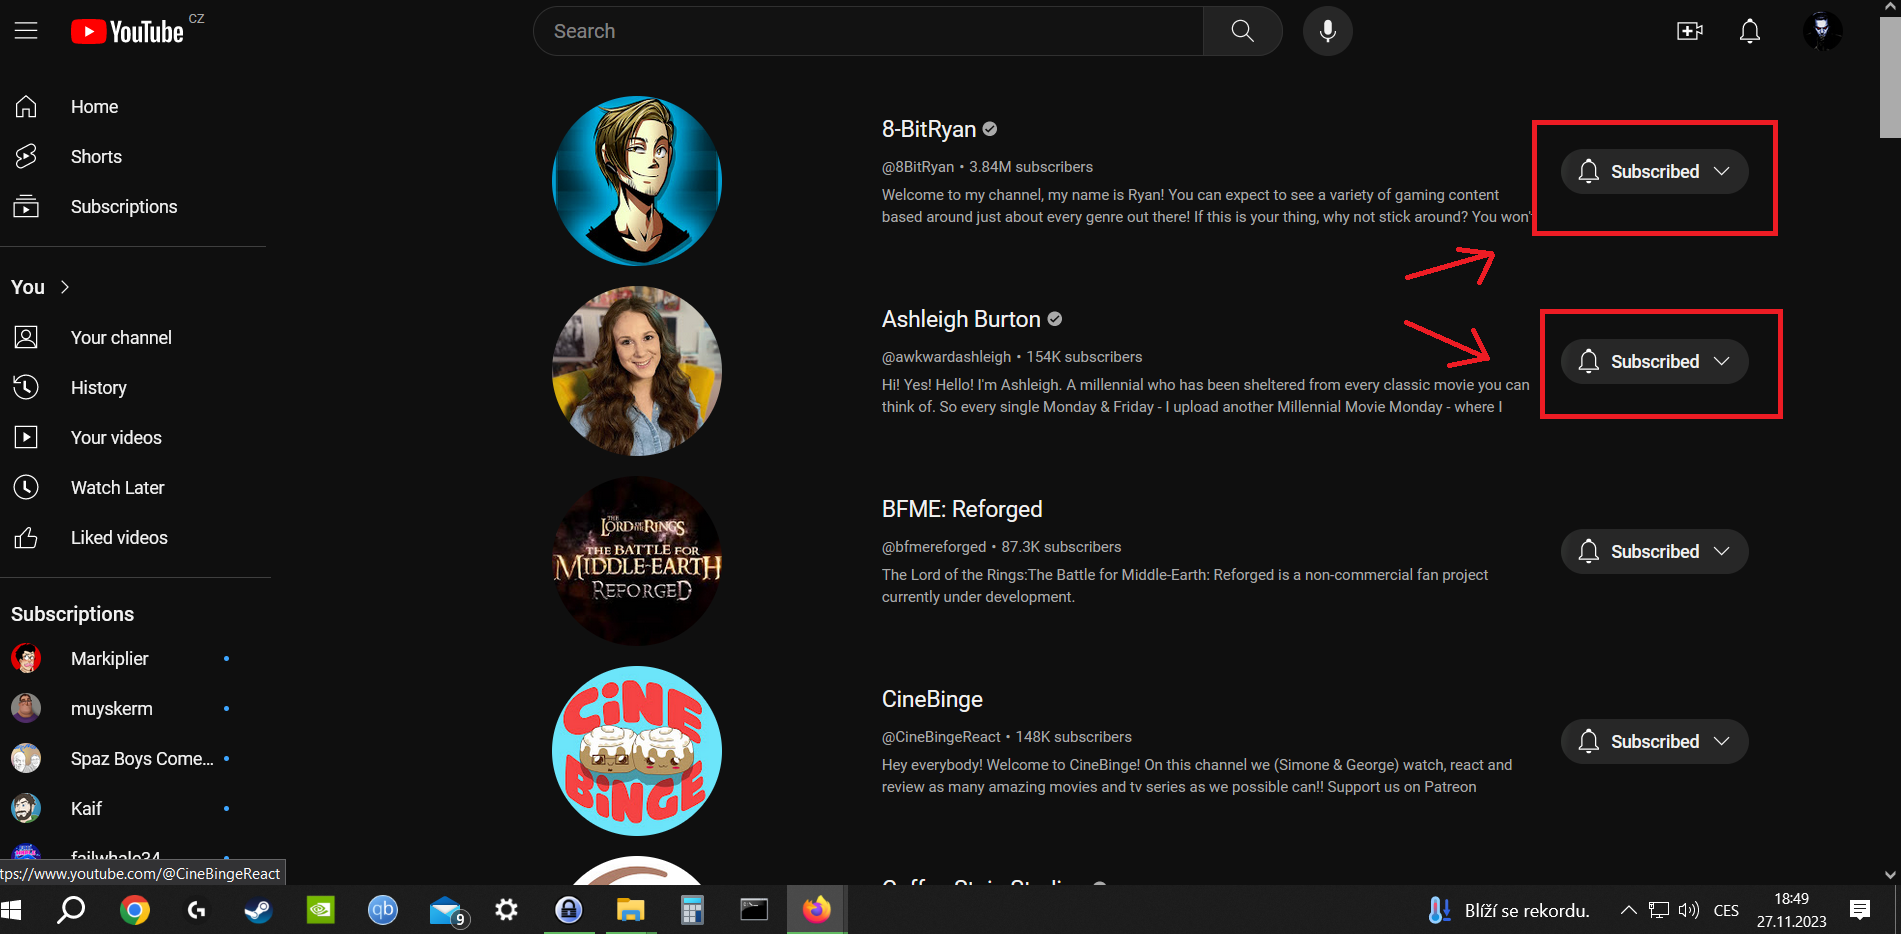Viewport: 1901px width, 934px height.
Task: Open Steam from taskbar
Action: (x=258, y=910)
